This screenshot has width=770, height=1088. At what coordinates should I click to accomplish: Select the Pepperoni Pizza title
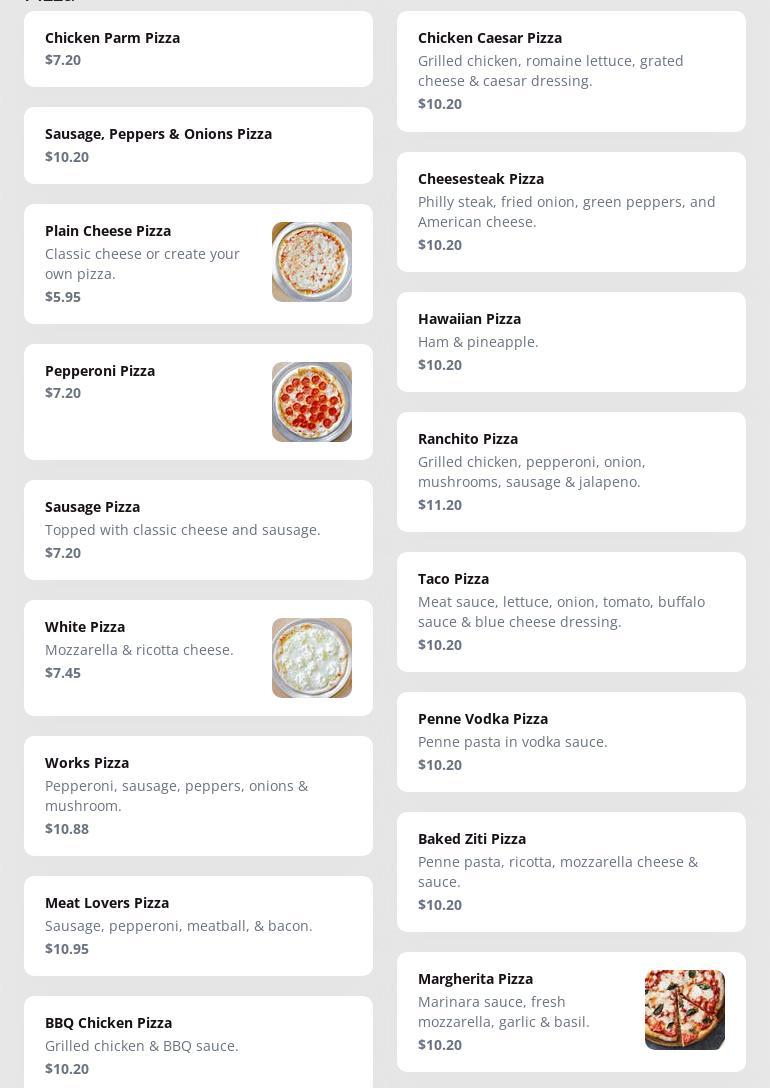click(100, 371)
